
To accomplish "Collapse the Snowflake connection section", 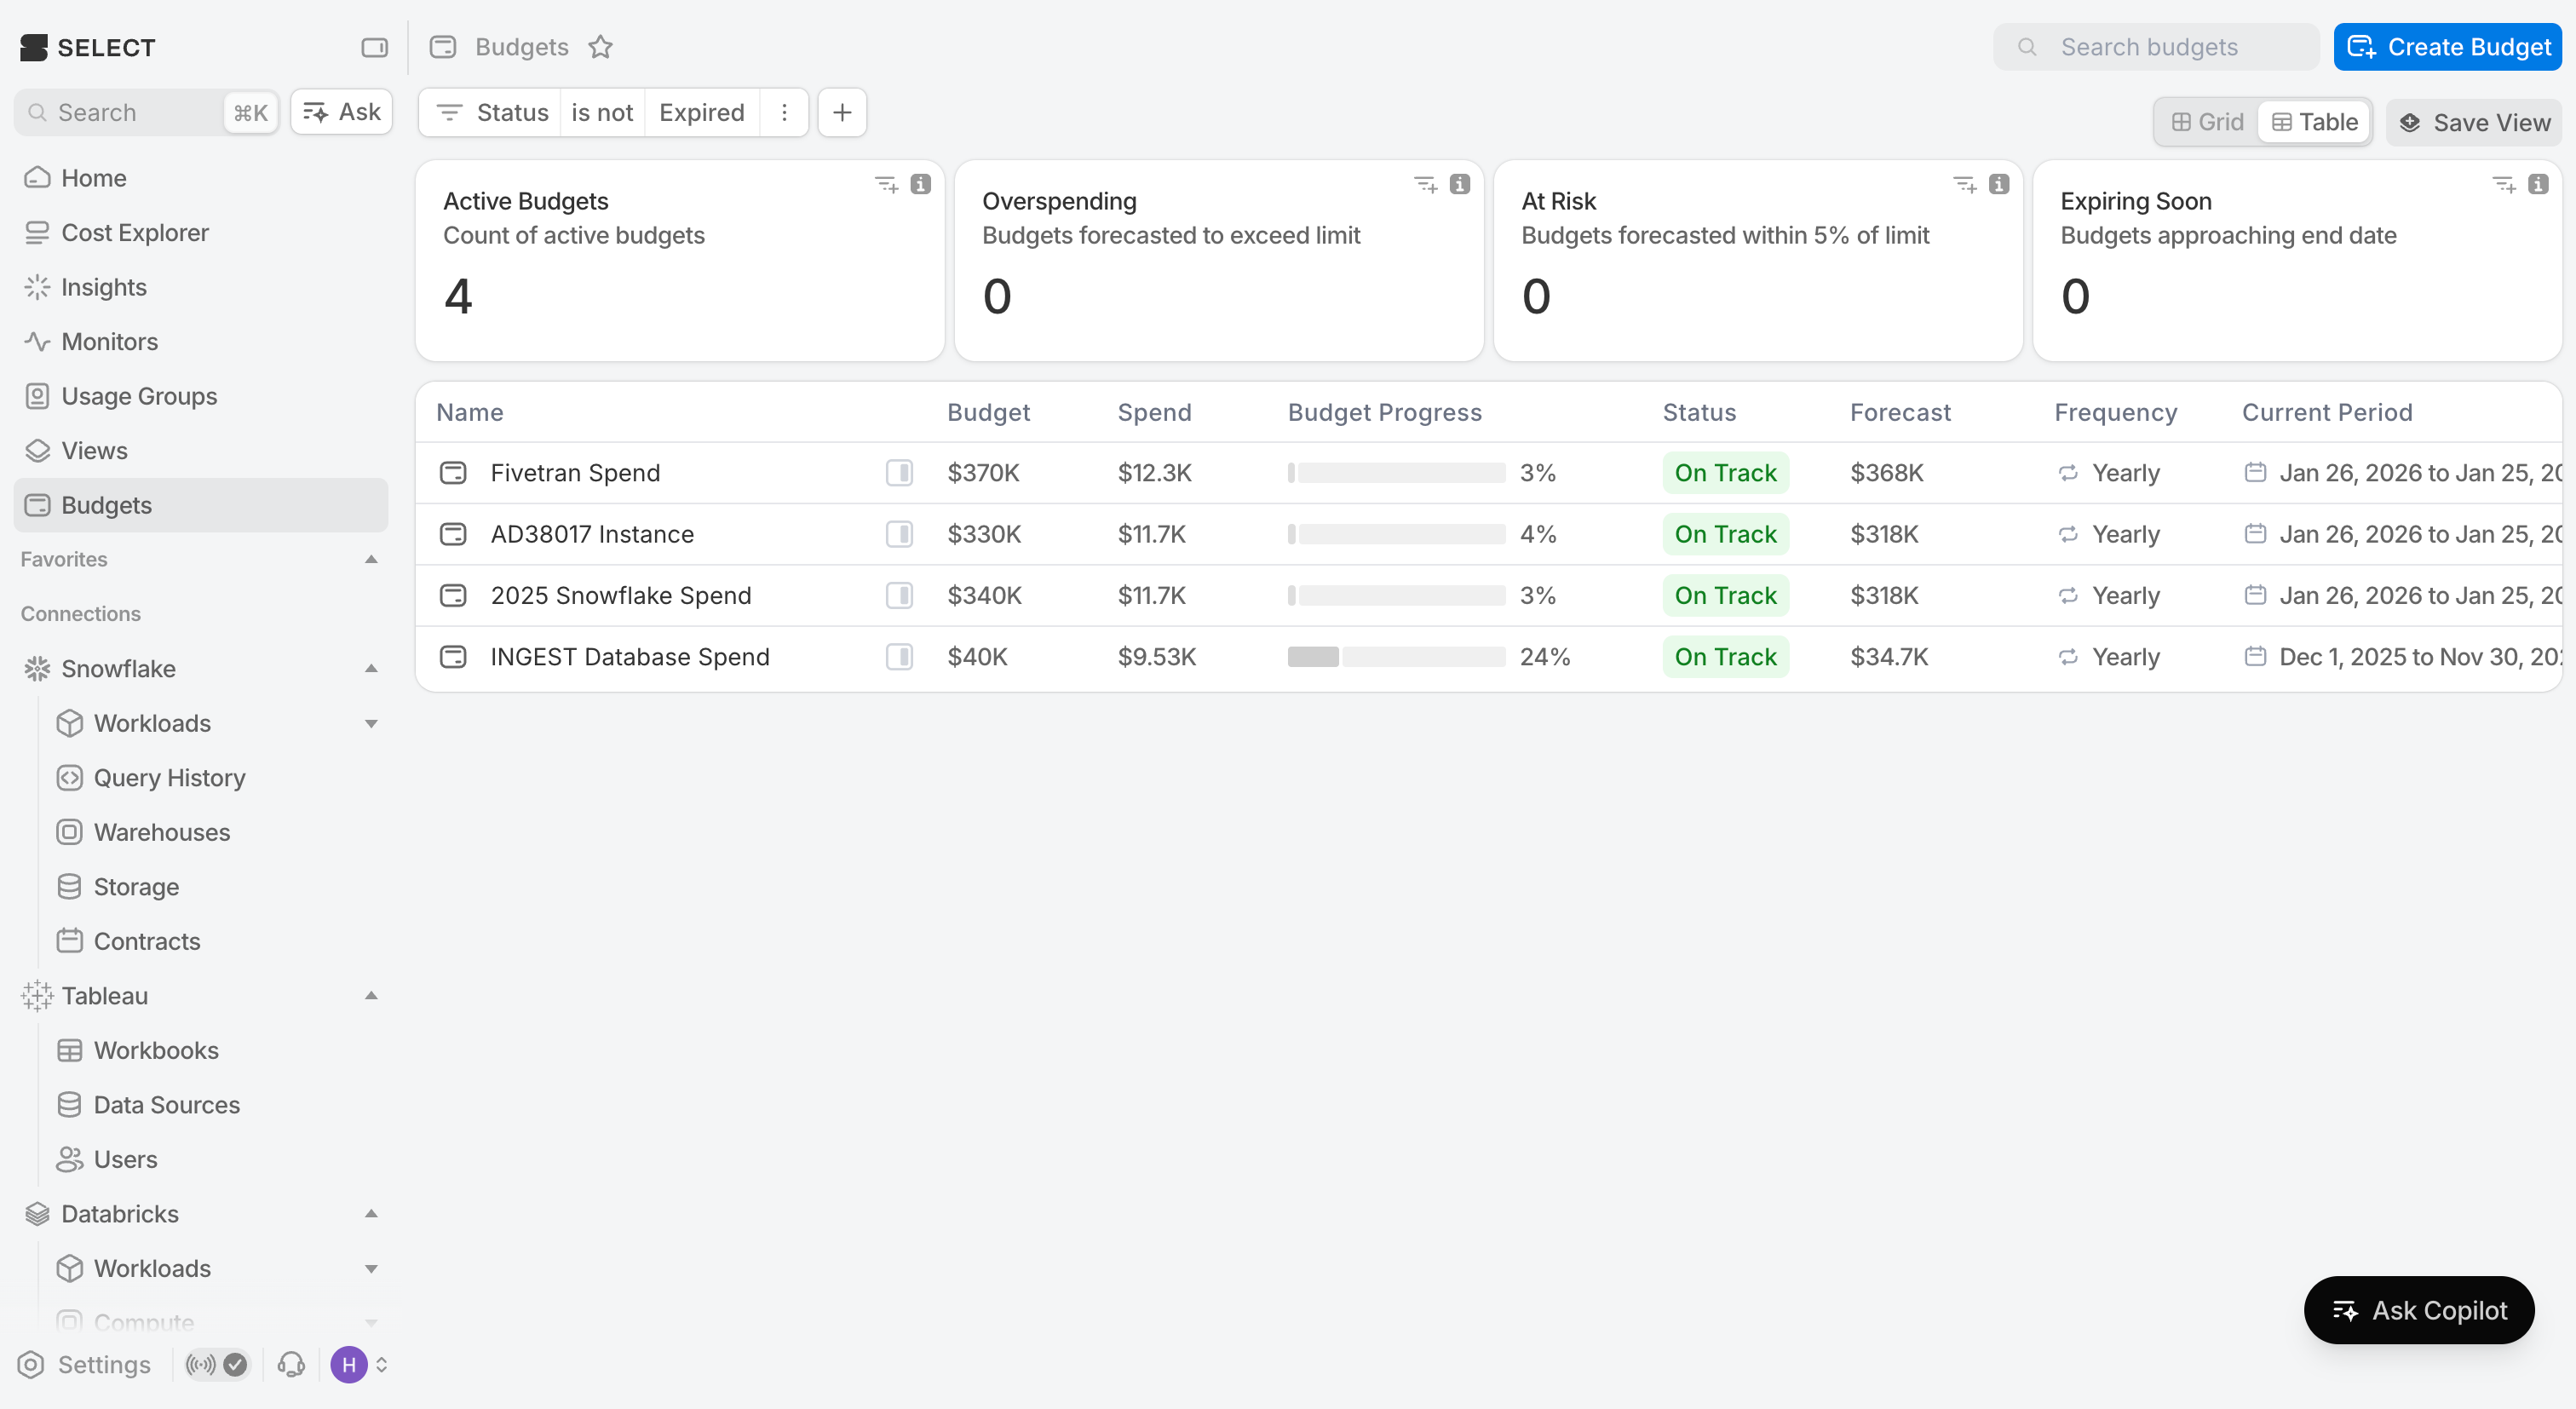I will coord(371,668).
